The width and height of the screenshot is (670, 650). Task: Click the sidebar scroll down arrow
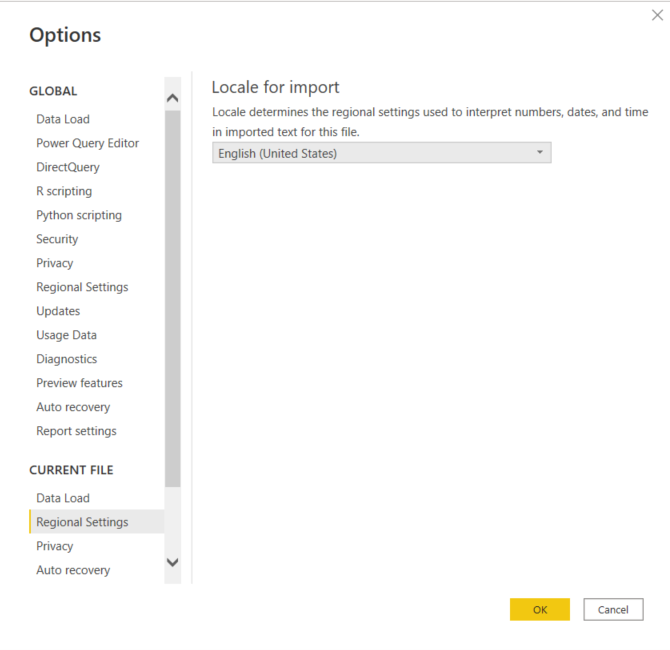[173, 562]
